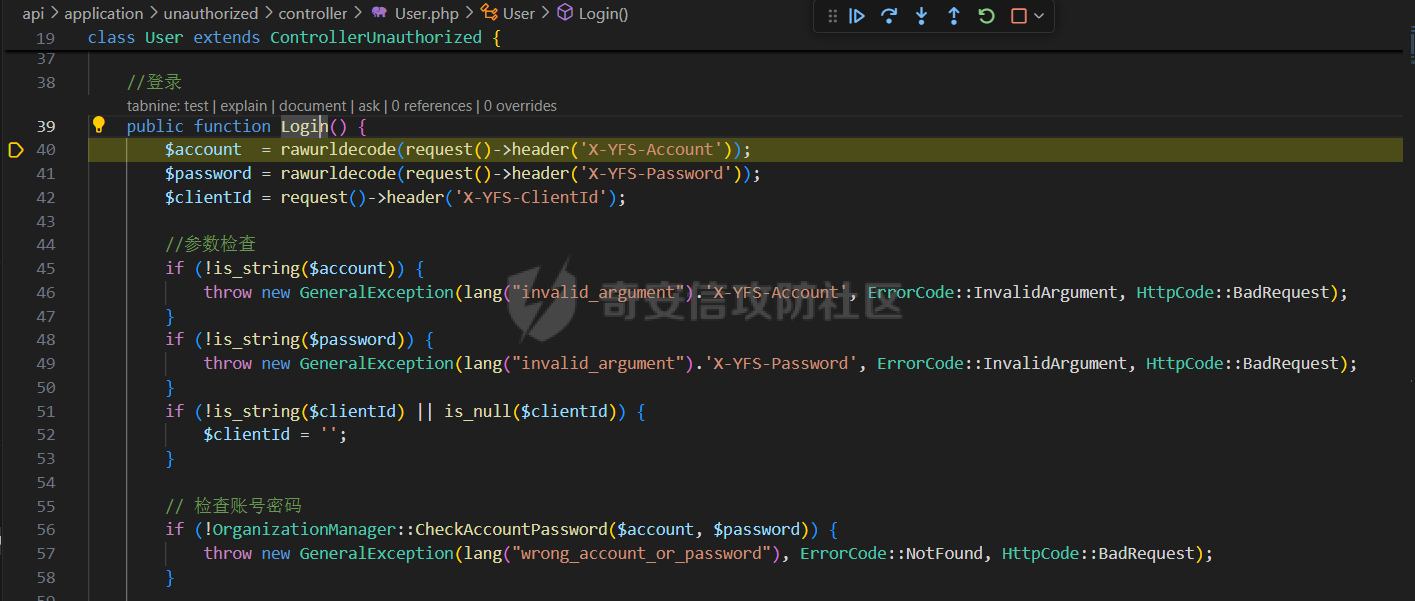Open the 'api' breadcrumb segment
This screenshot has width=1415, height=601.
pyautogui.click(x=33, y=13)
